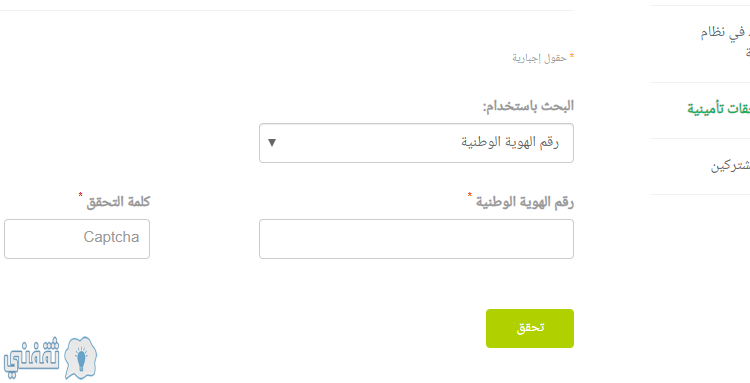Click the blue ثقفني logo text
750x383 pixels.
click(x=32, y=356)
